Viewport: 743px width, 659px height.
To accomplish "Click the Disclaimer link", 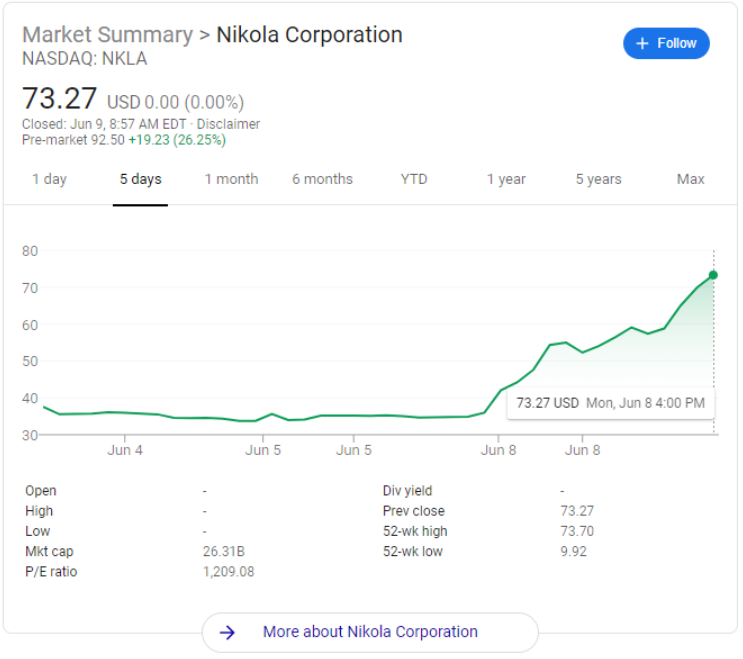I will pos(228,124).
